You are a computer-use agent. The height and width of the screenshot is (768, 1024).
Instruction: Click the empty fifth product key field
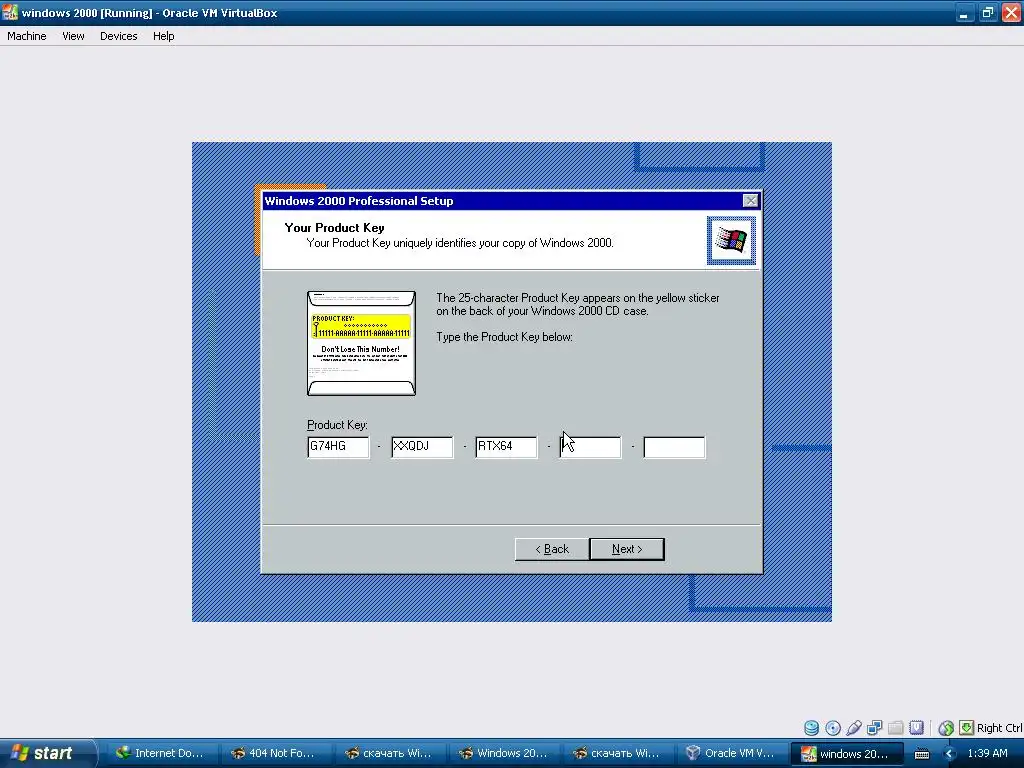point(675,447)
